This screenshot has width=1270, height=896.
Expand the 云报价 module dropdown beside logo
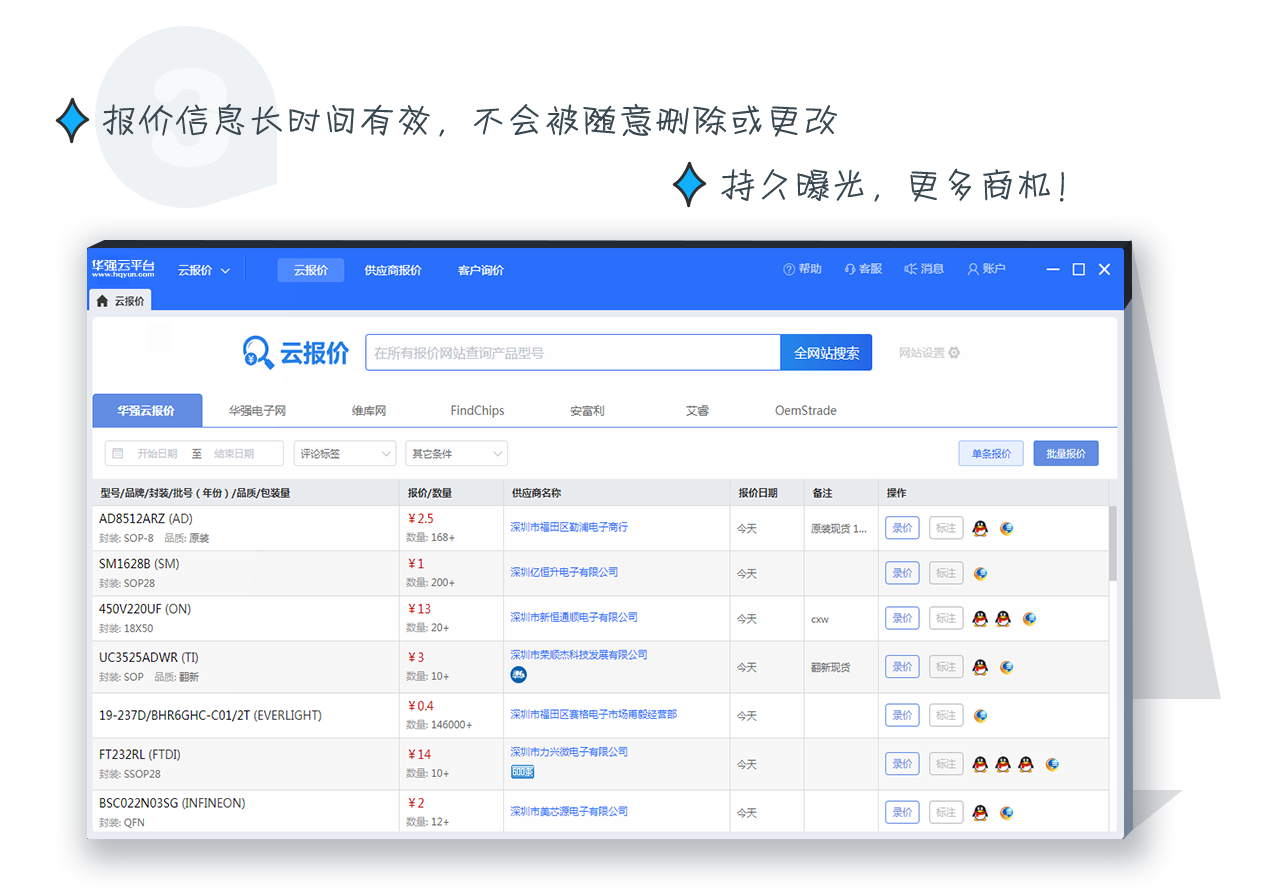(x=204, y=270)
